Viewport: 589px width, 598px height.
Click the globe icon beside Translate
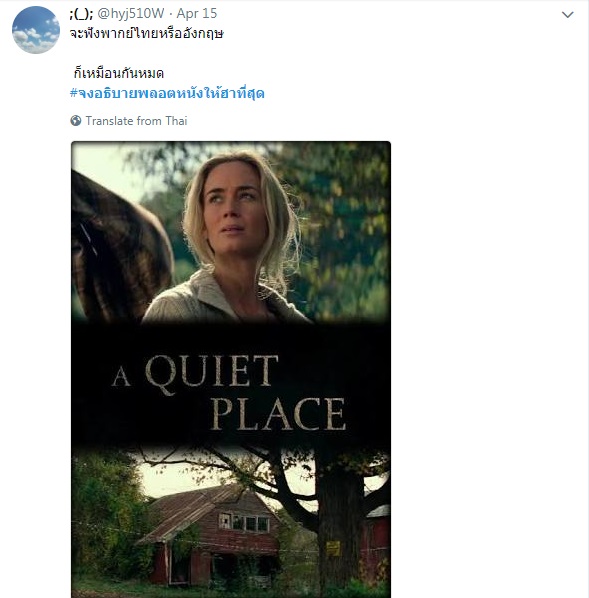[76, 121]
